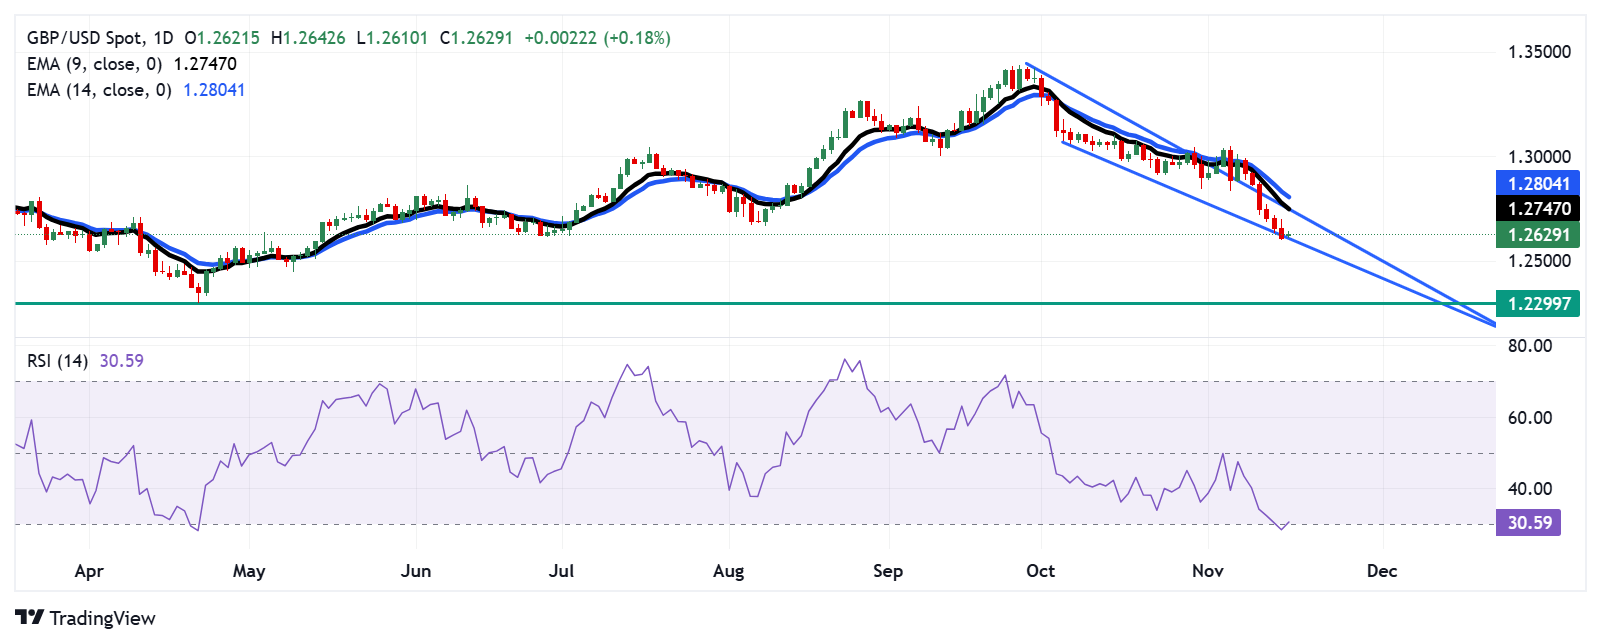1601x644 pixels.
Task: Click the GBP/USD Spot symbol title
Action: pos(84,38)
